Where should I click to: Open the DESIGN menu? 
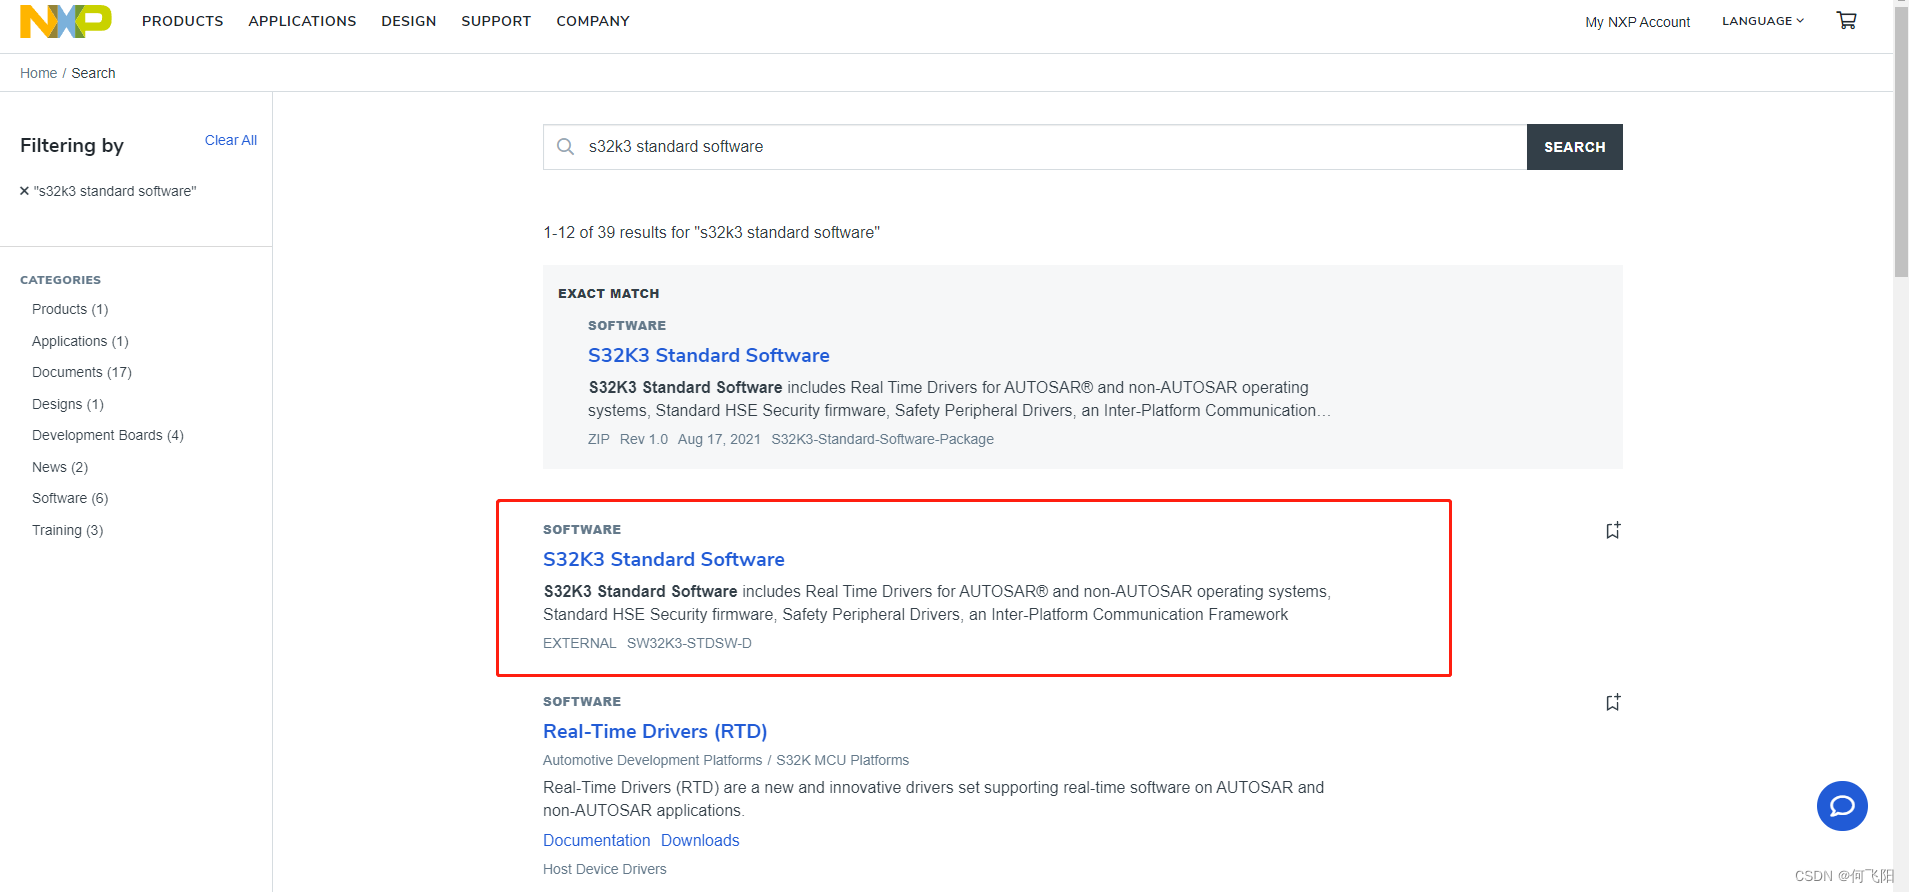[409, 21]
